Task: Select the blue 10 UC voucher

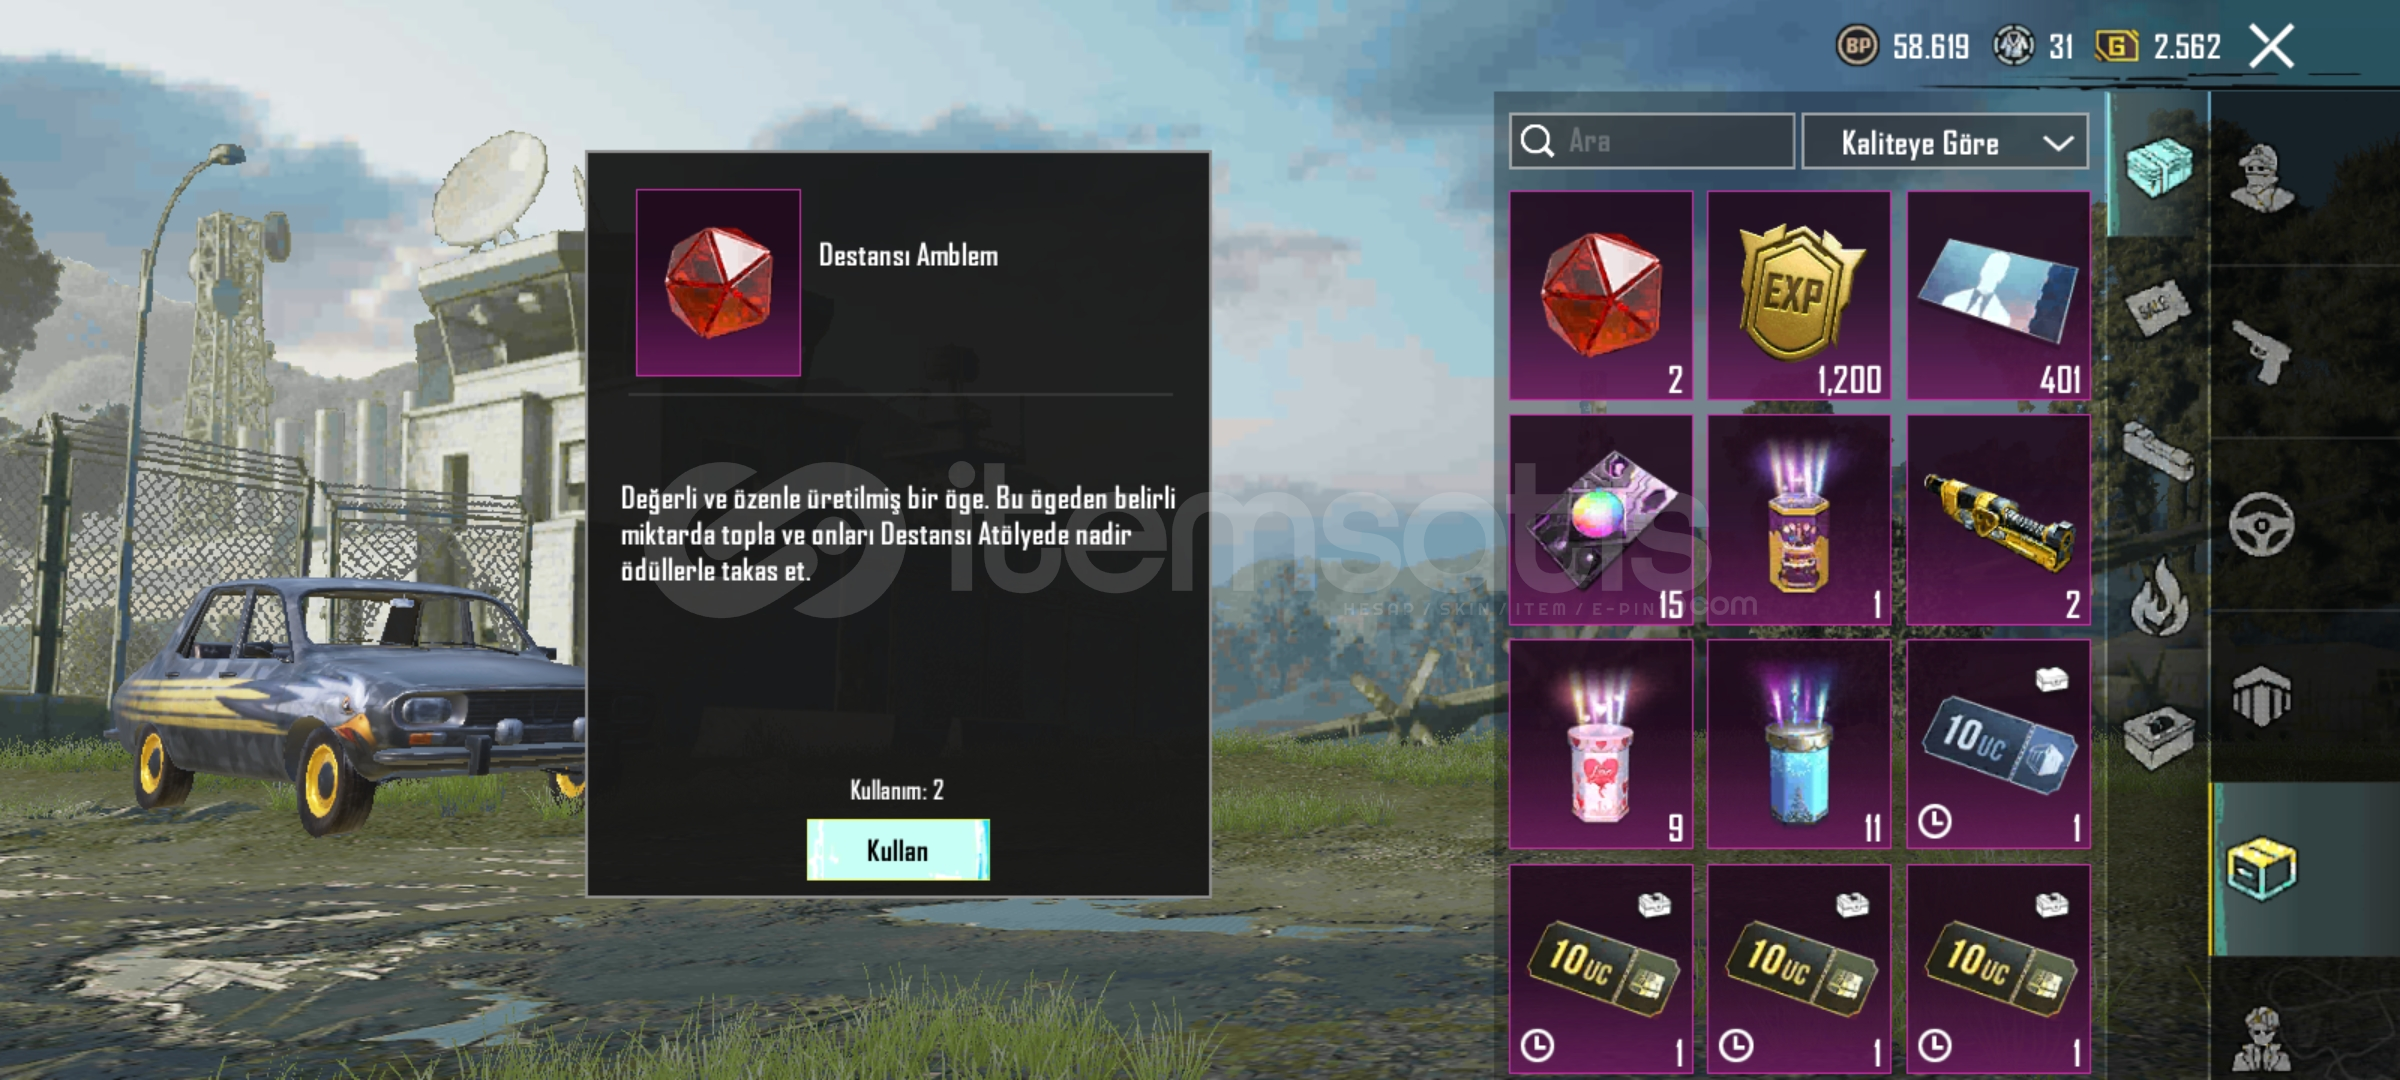Action: pyautogui.click(x=1998, y=744)
